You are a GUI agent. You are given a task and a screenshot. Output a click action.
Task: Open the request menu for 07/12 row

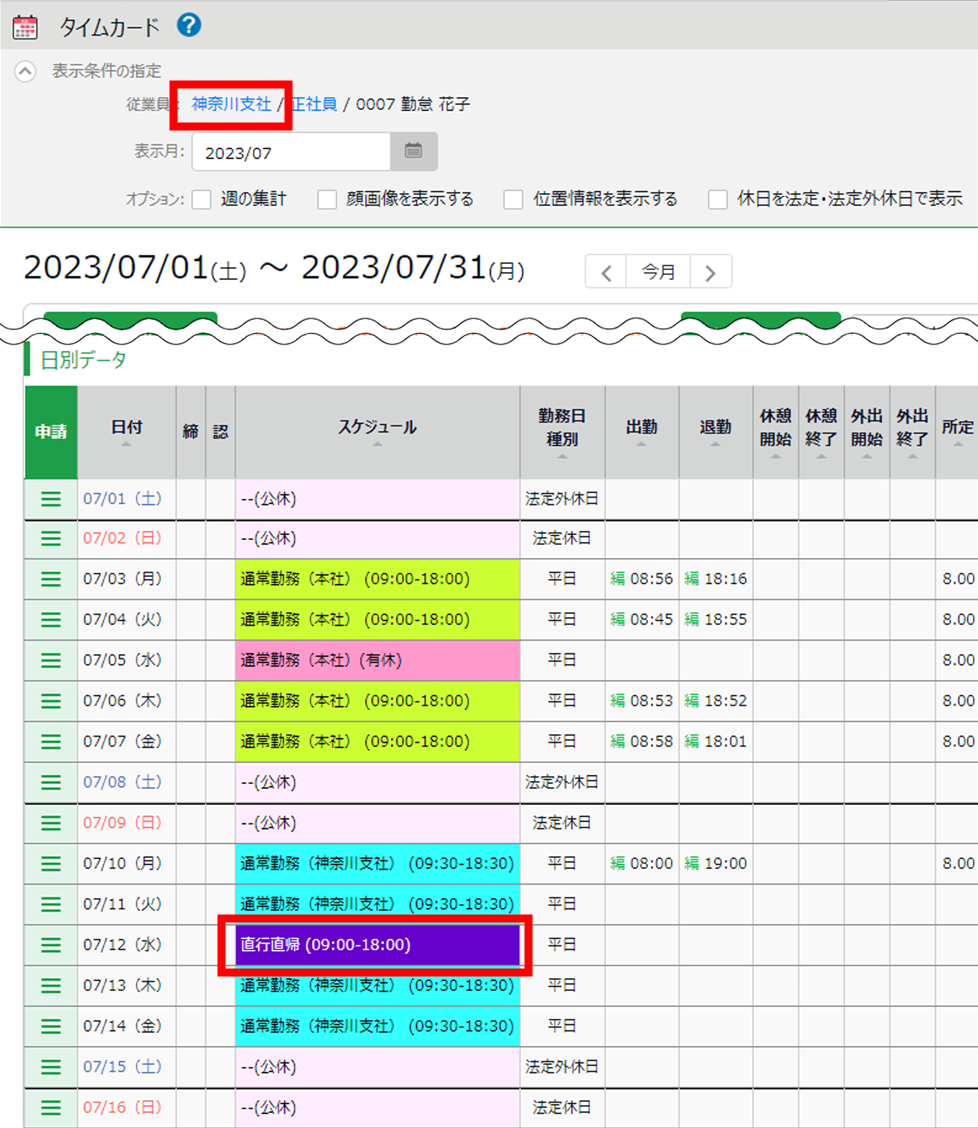pyautogui.click(x=51, y=945)
